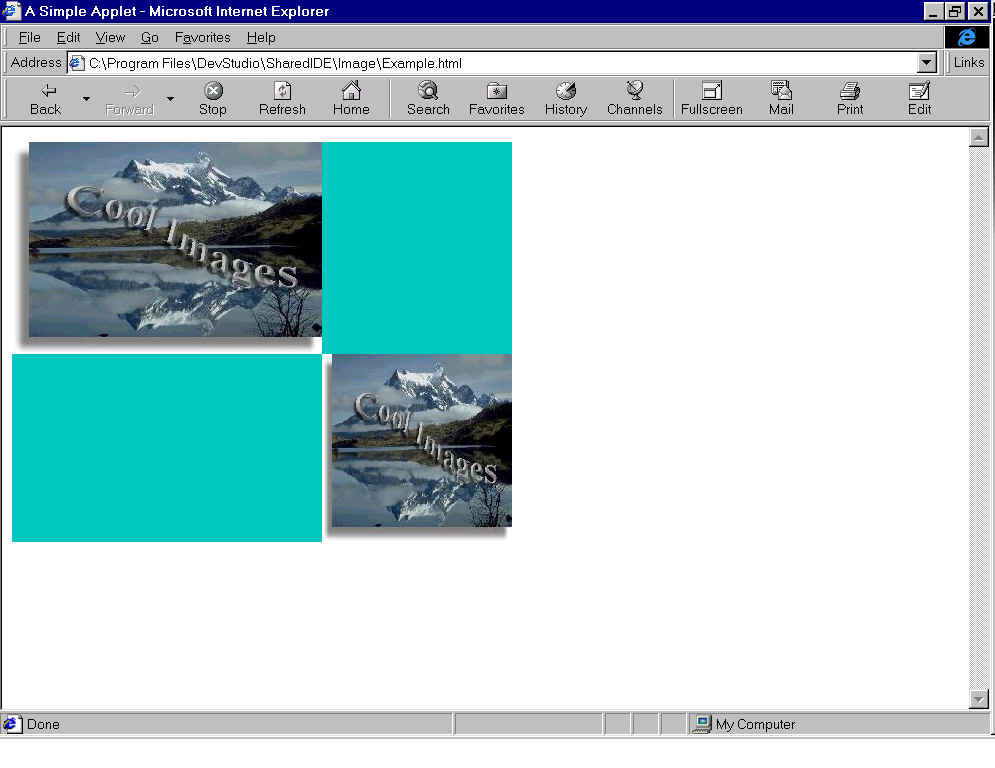Click the greyed-out Forward toolbar button

pos(129,99)
